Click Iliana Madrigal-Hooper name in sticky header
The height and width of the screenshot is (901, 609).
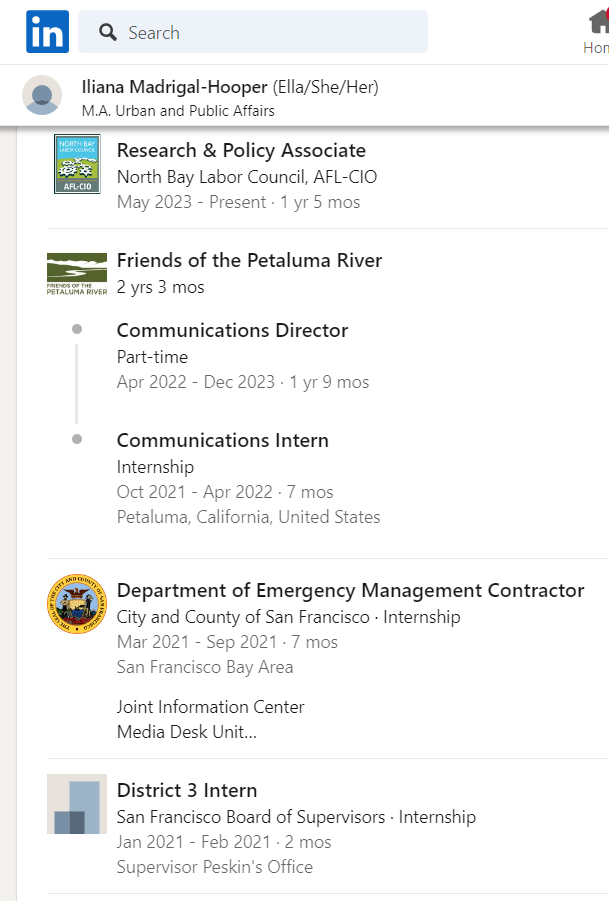coord(174,87)
